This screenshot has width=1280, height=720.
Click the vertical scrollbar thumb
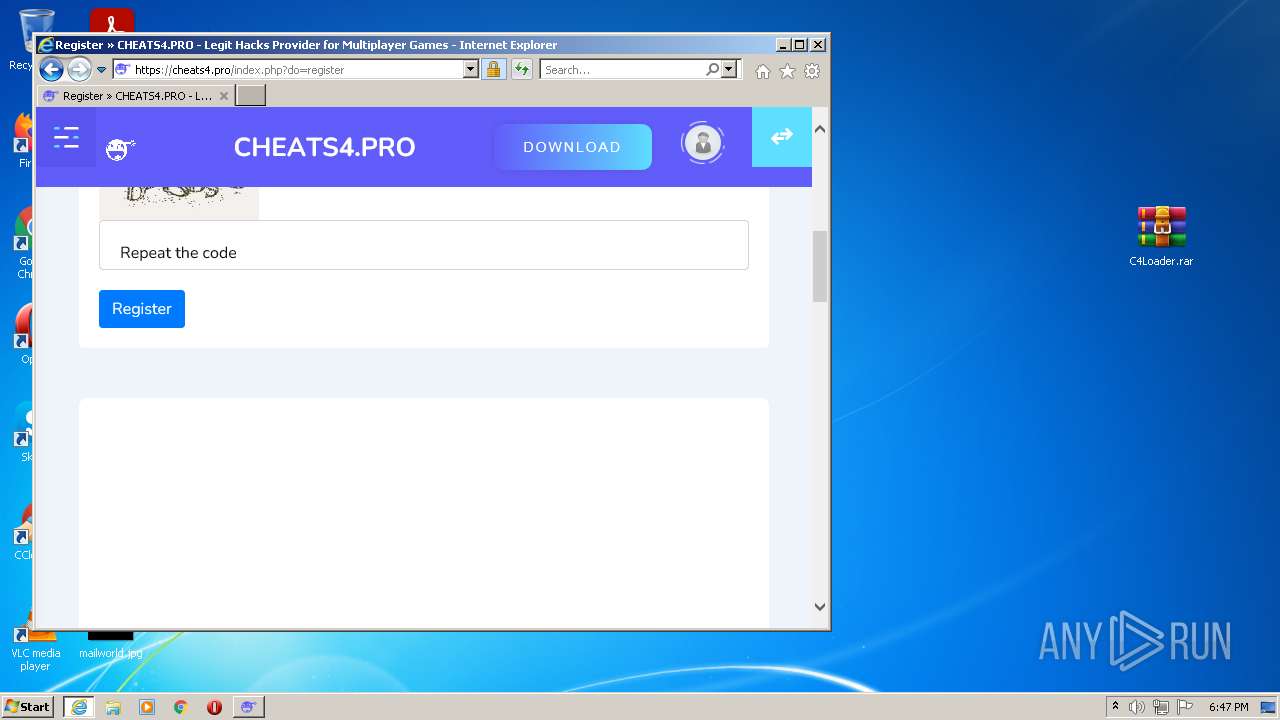820,266
